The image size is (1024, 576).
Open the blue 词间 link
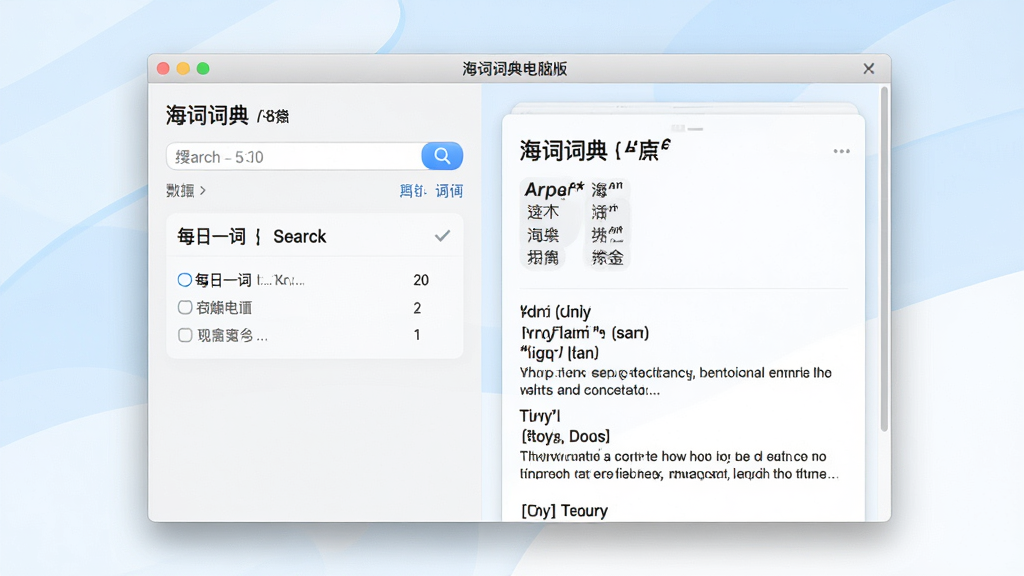(x=449, y=191)
